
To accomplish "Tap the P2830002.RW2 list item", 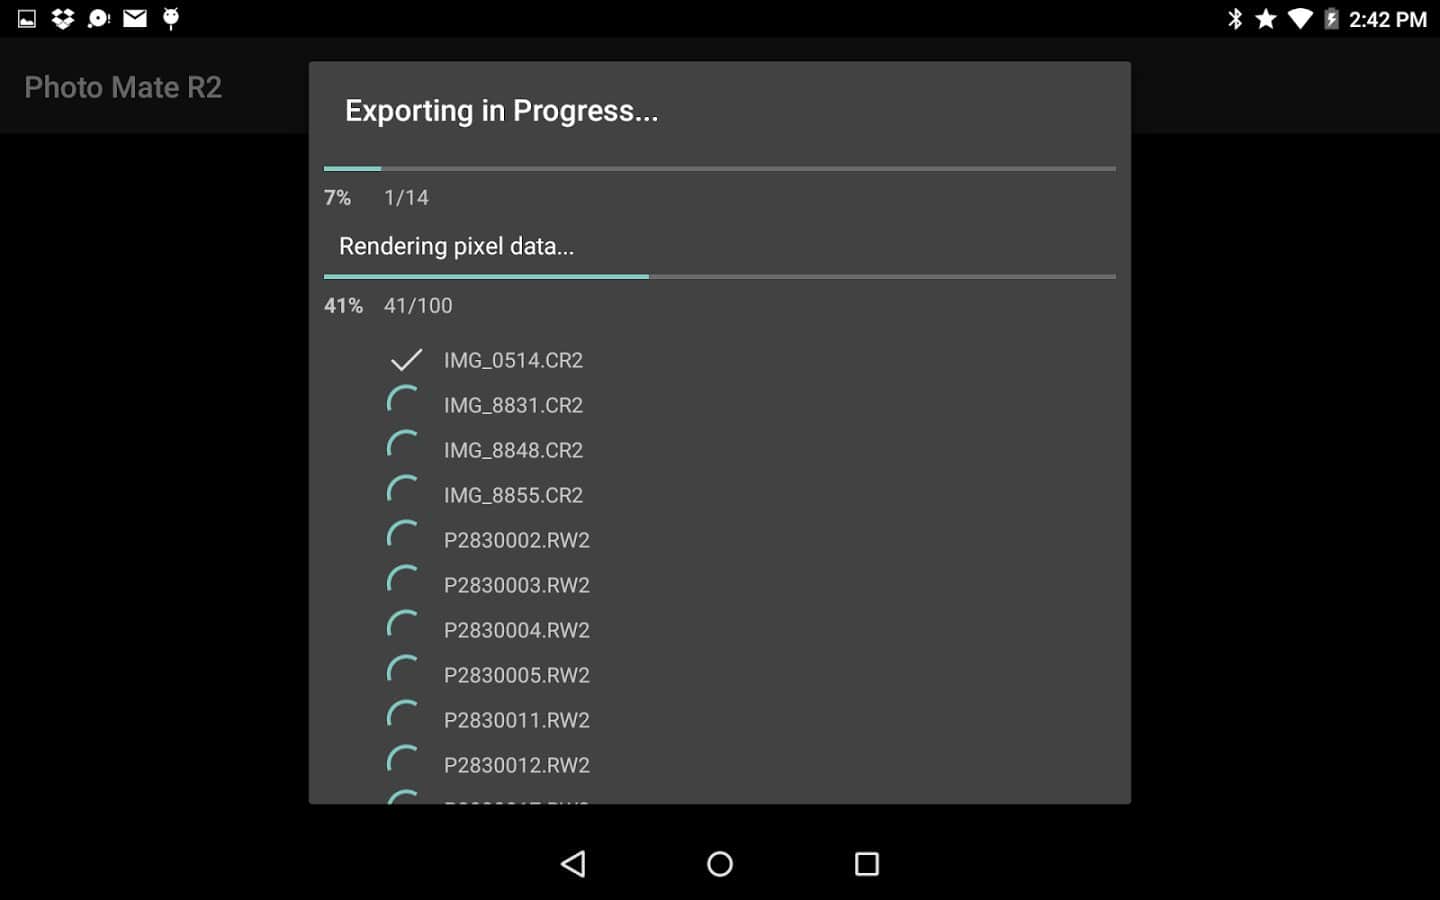I will click(516, 540).
